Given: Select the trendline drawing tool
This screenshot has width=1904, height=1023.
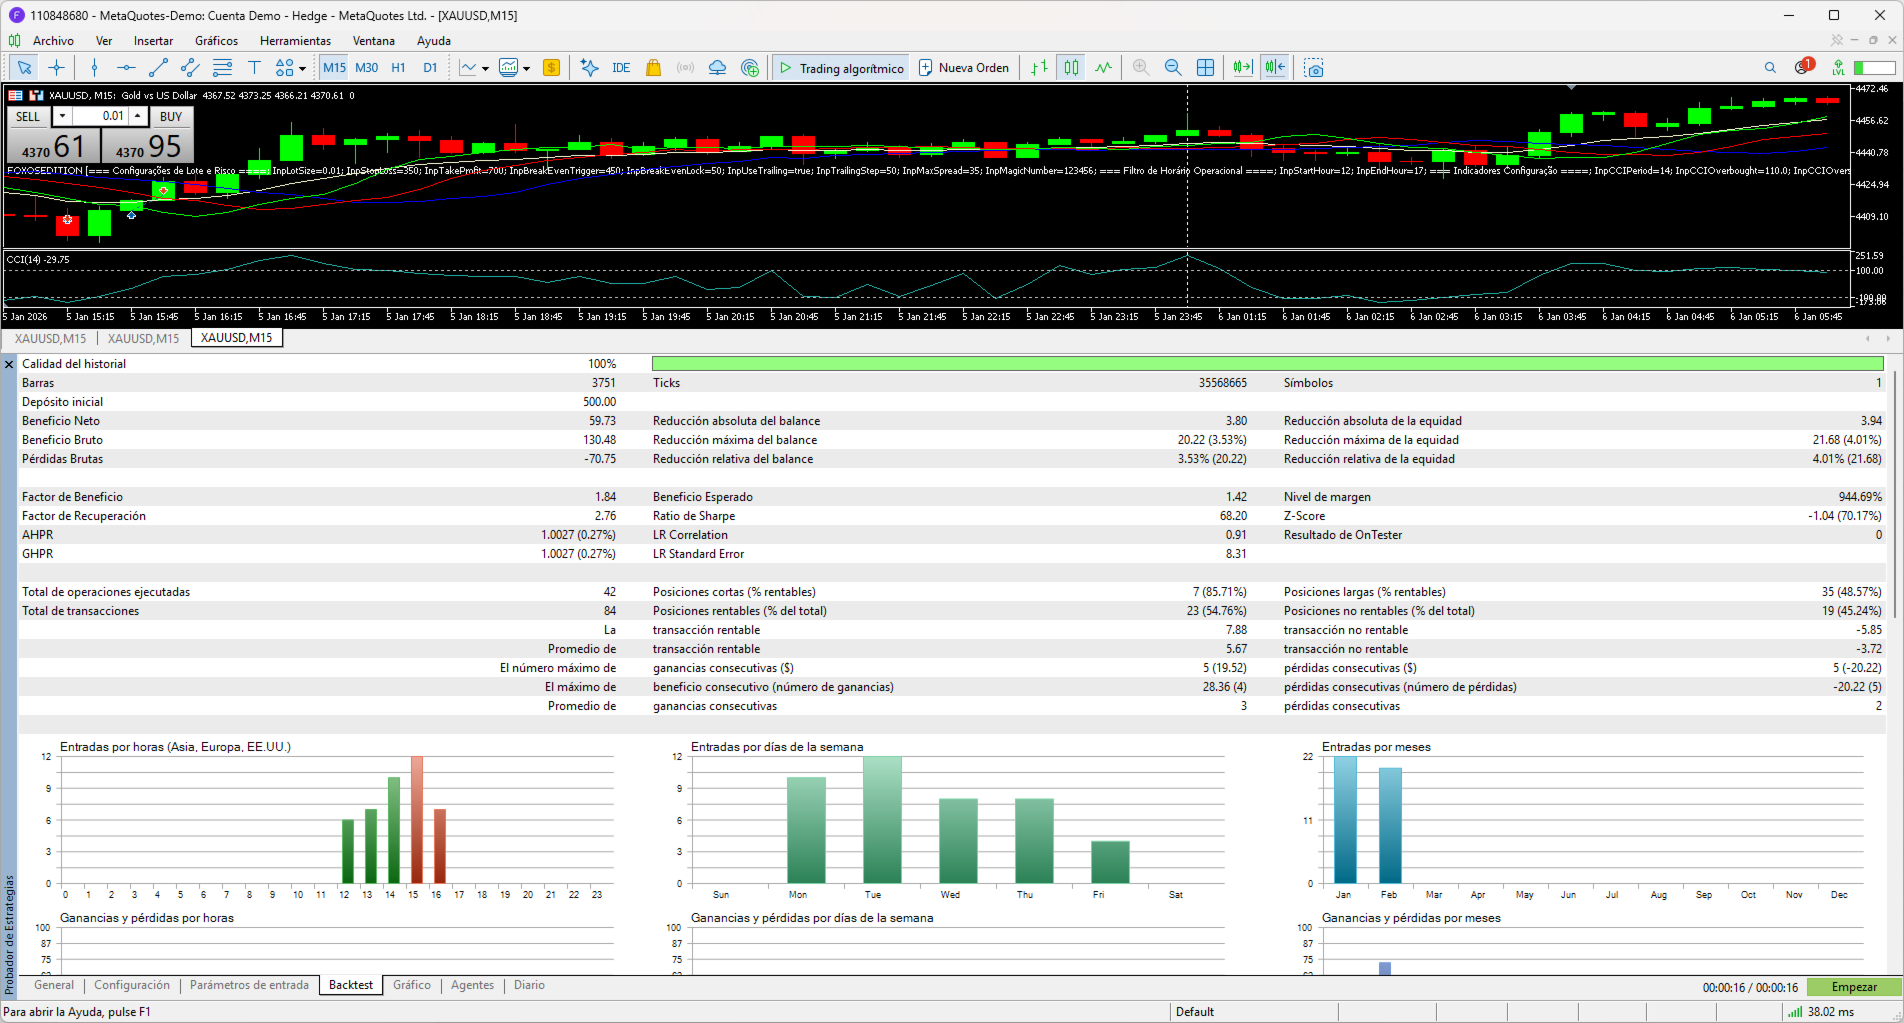Looking at the screenshot, I should click(158, 68).
